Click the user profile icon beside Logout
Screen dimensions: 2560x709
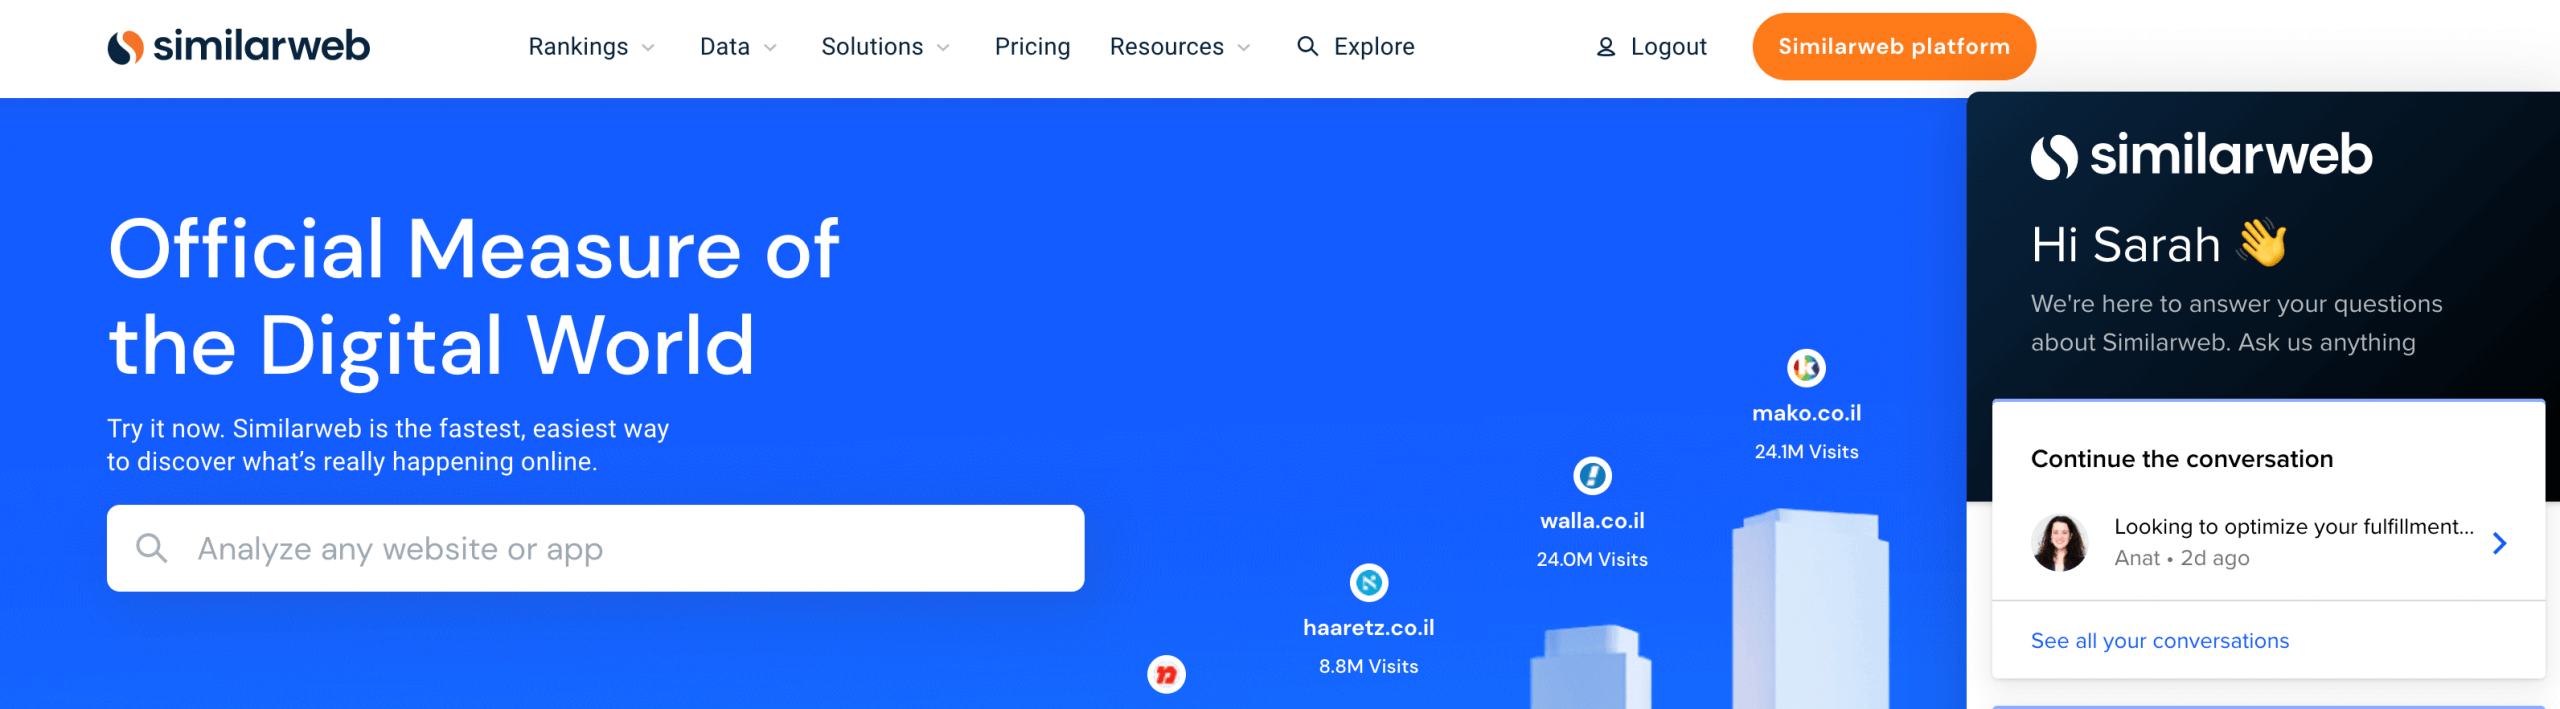coord(1605,47)
